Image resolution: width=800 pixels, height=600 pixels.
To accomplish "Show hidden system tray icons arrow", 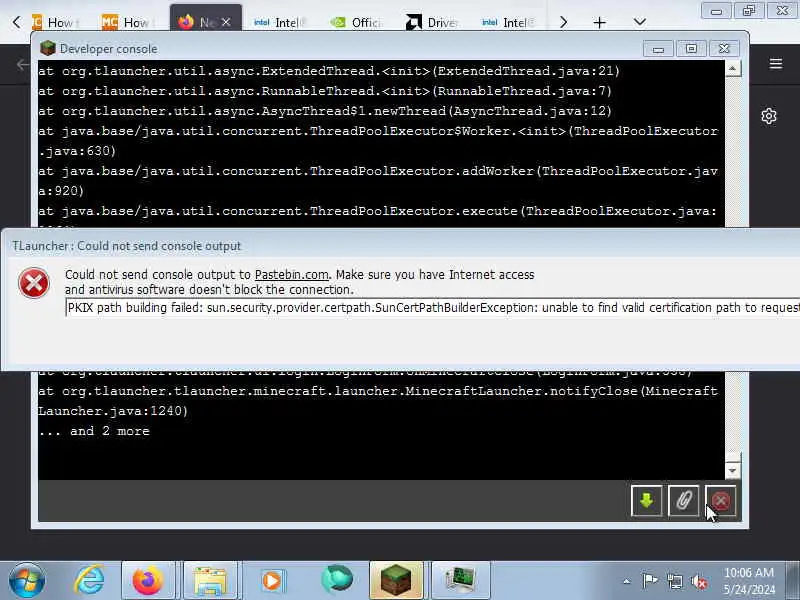I will [x=627, y=581].
